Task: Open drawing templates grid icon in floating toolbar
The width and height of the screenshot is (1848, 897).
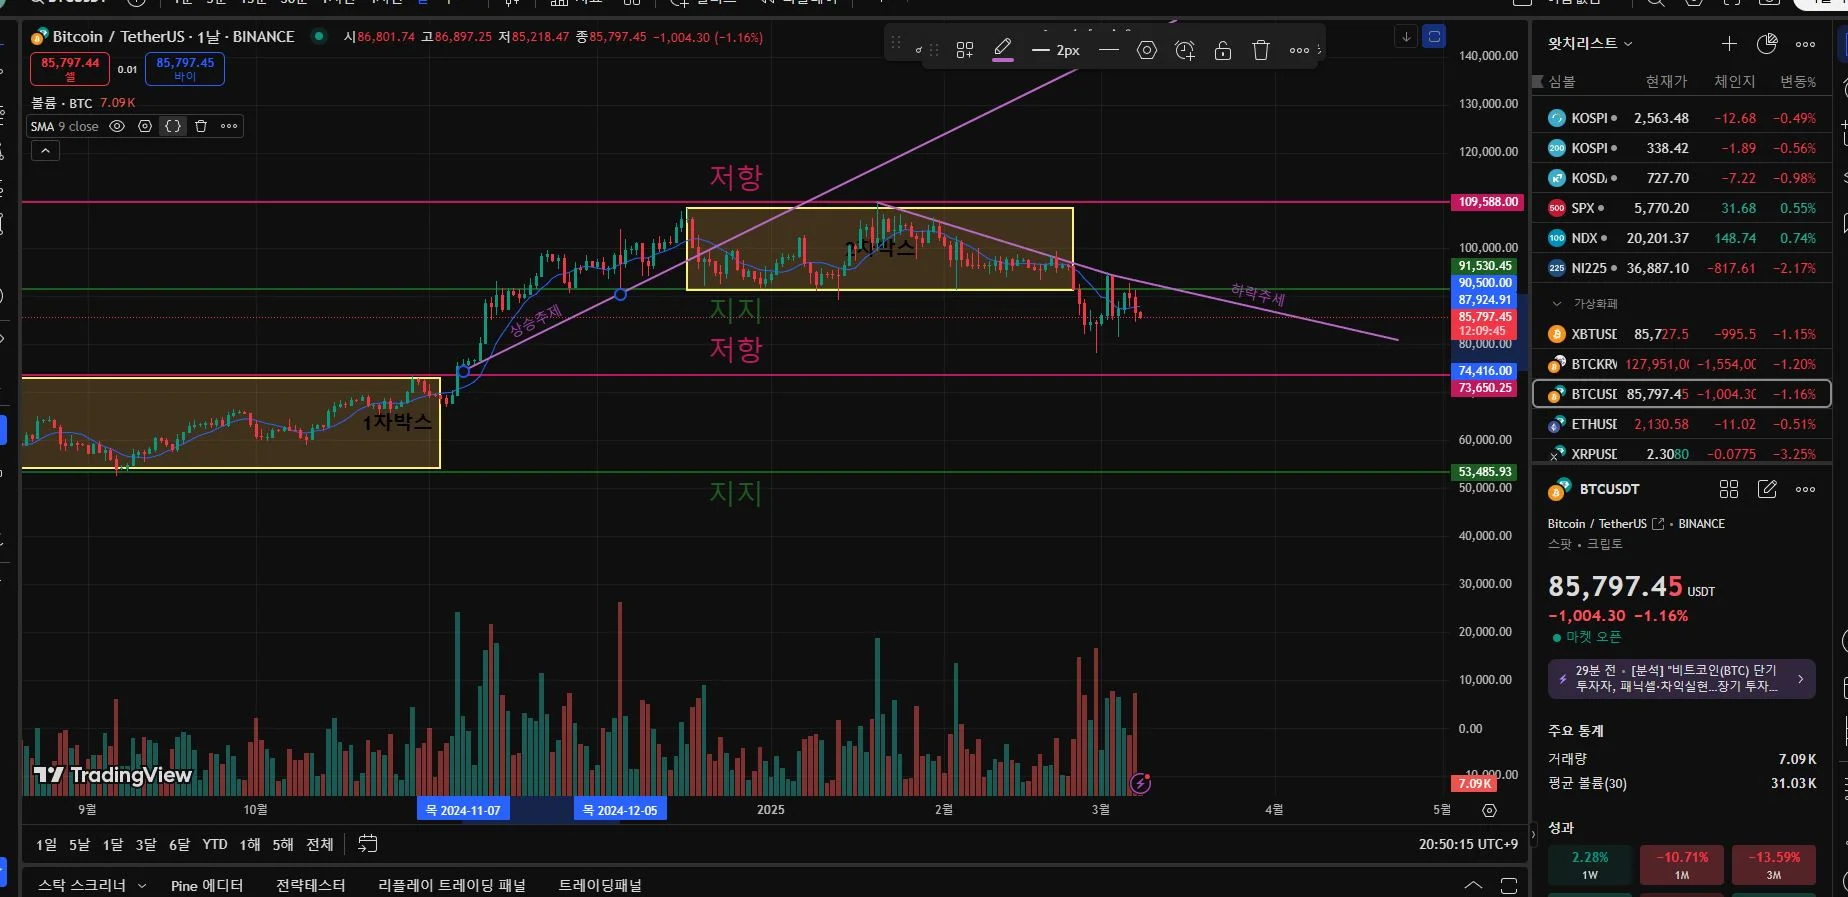Action: pos(965,50)
